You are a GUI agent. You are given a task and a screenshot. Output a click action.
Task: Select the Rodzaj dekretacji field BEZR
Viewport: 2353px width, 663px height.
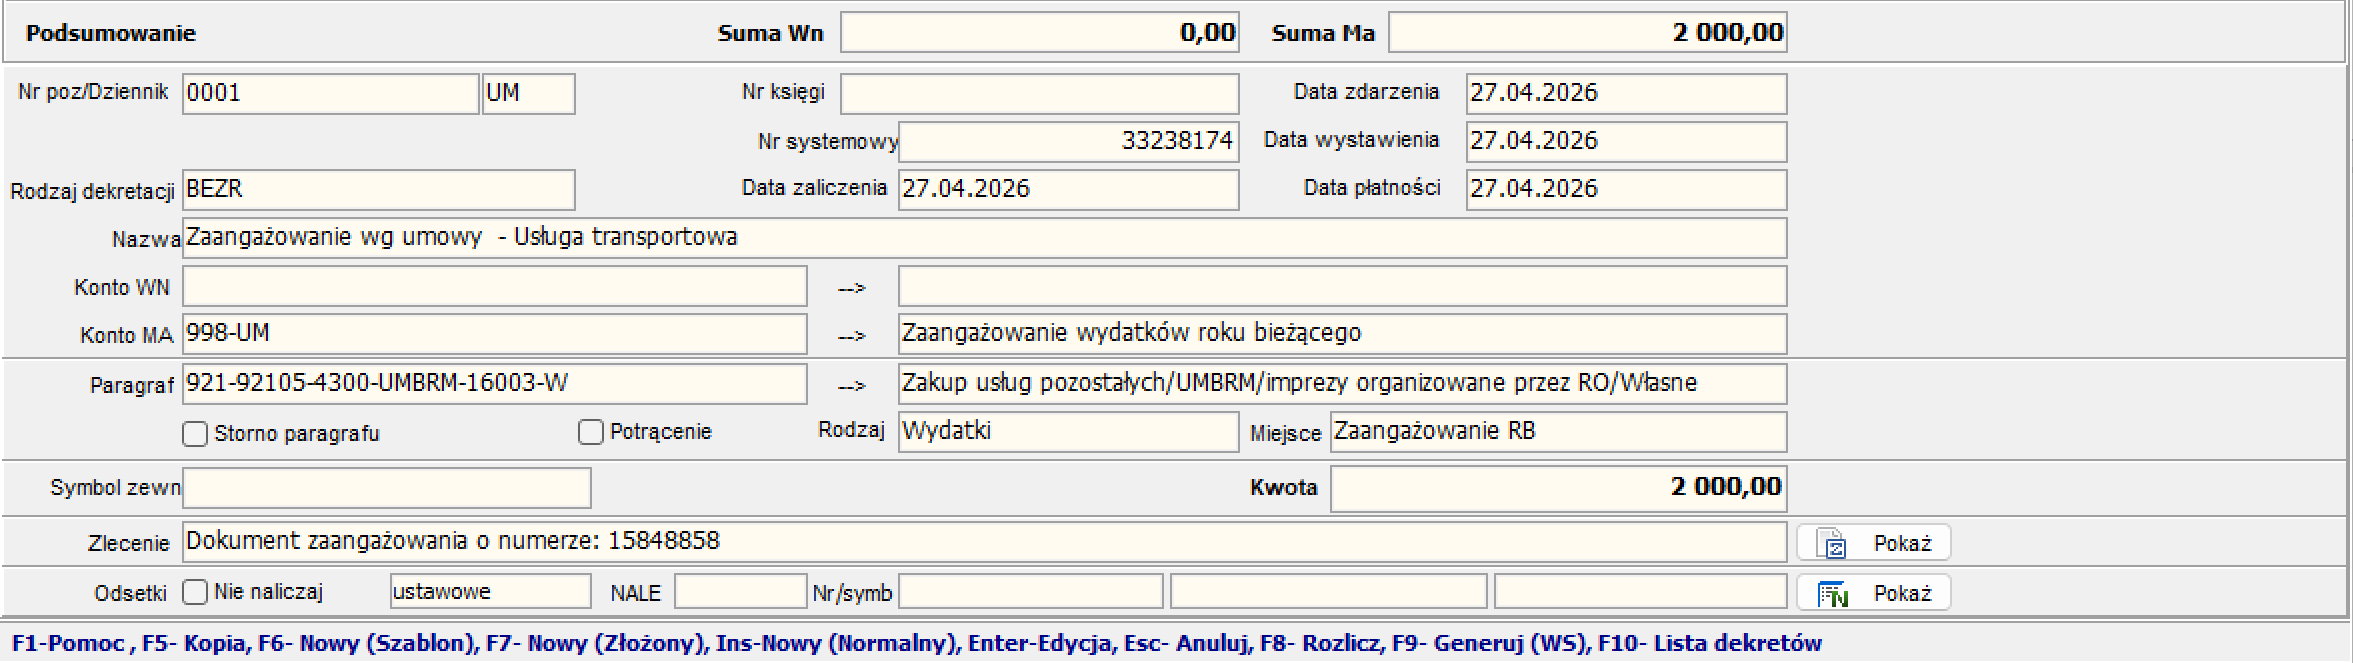pos(379,190)
